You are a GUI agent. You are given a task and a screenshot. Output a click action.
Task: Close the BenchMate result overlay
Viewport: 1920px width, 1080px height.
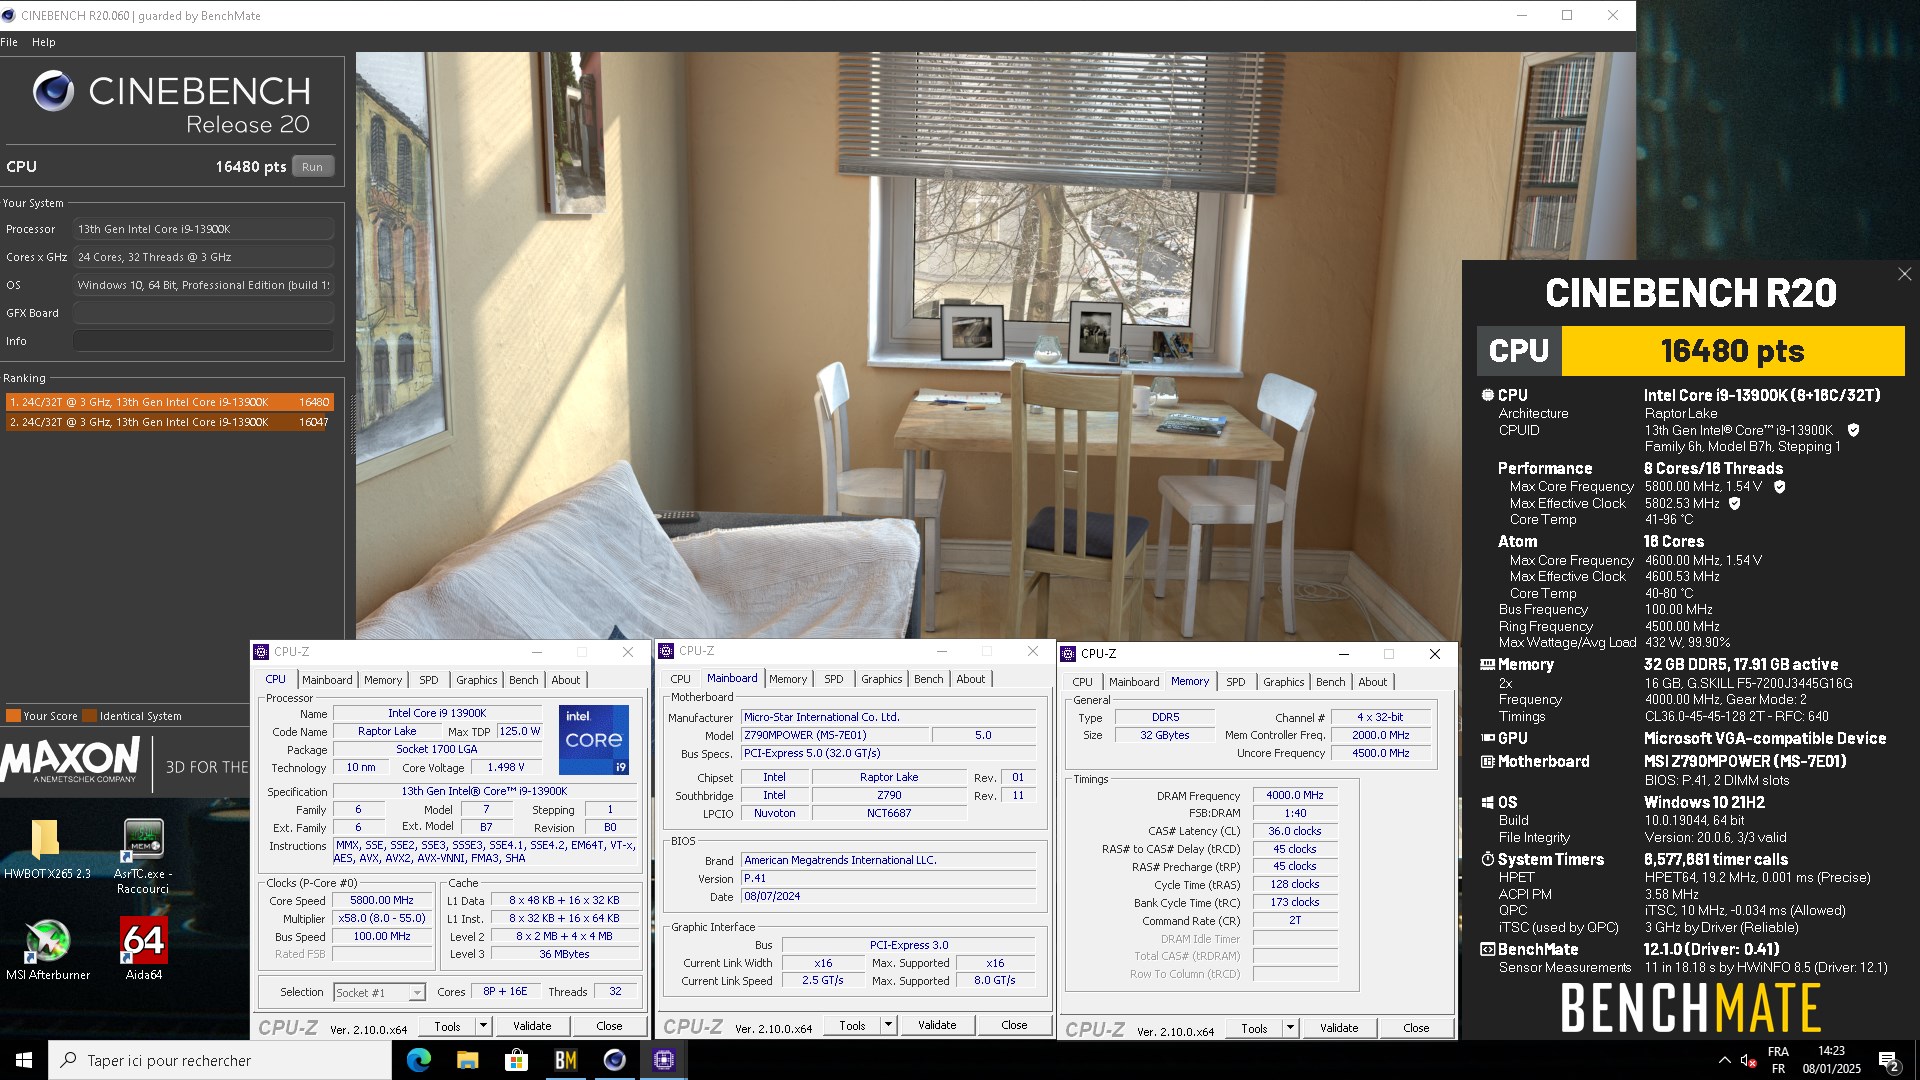[x=1904, y=274]
